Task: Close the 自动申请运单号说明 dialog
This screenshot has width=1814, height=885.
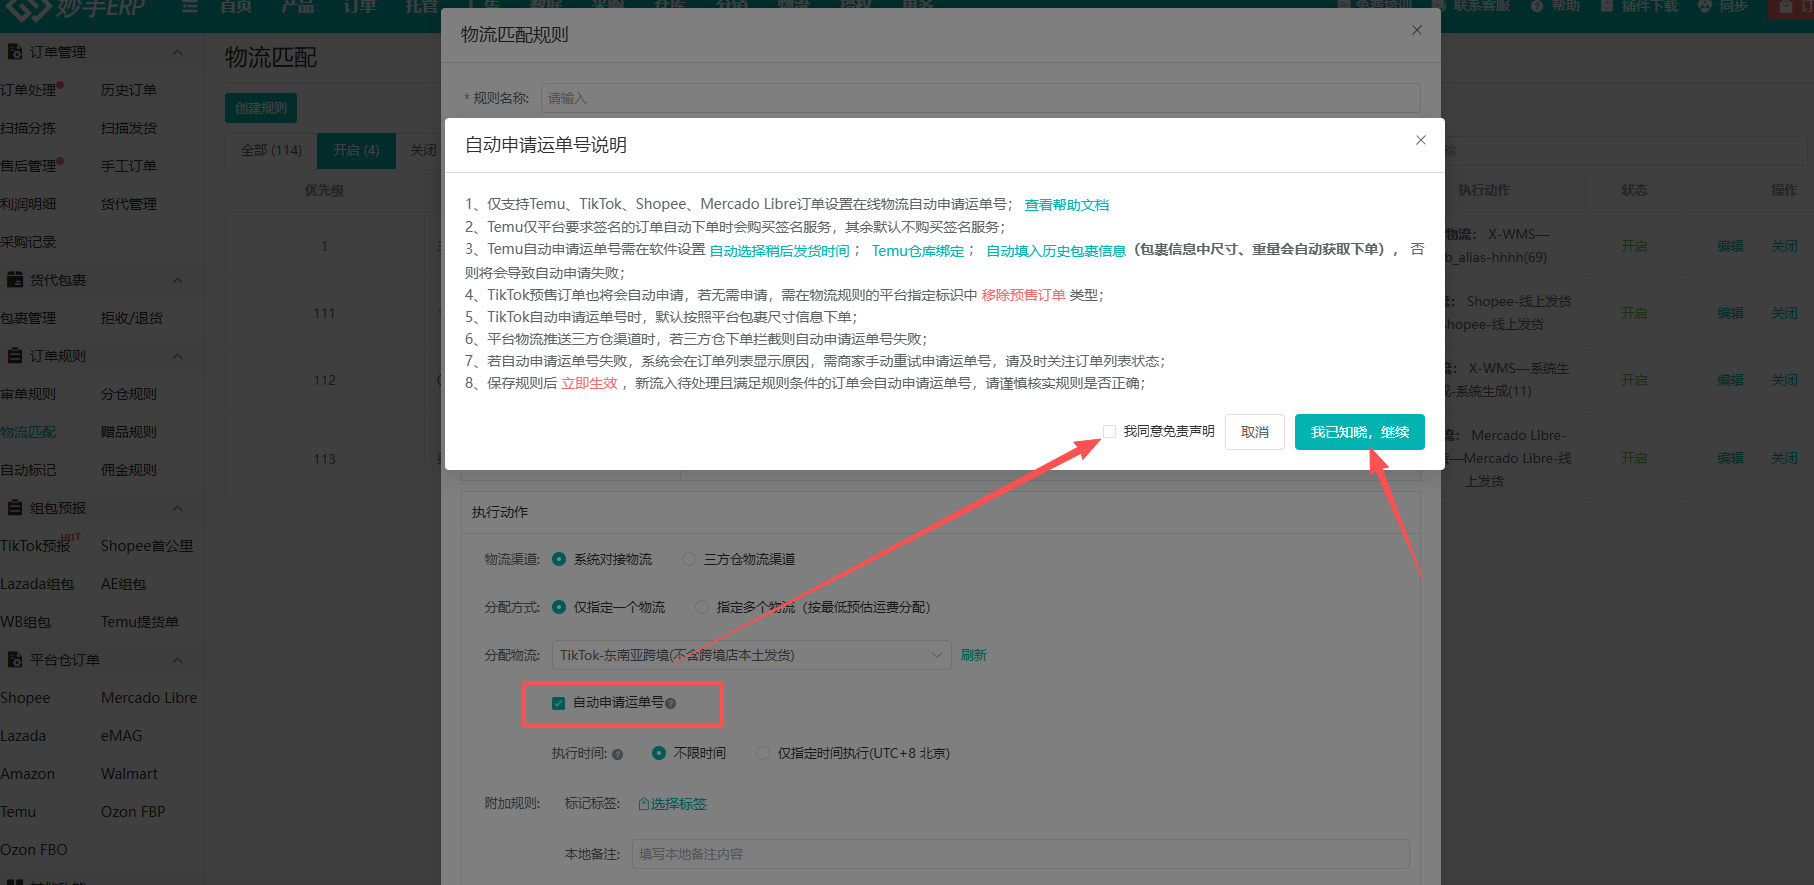Action: point(1420,140)
